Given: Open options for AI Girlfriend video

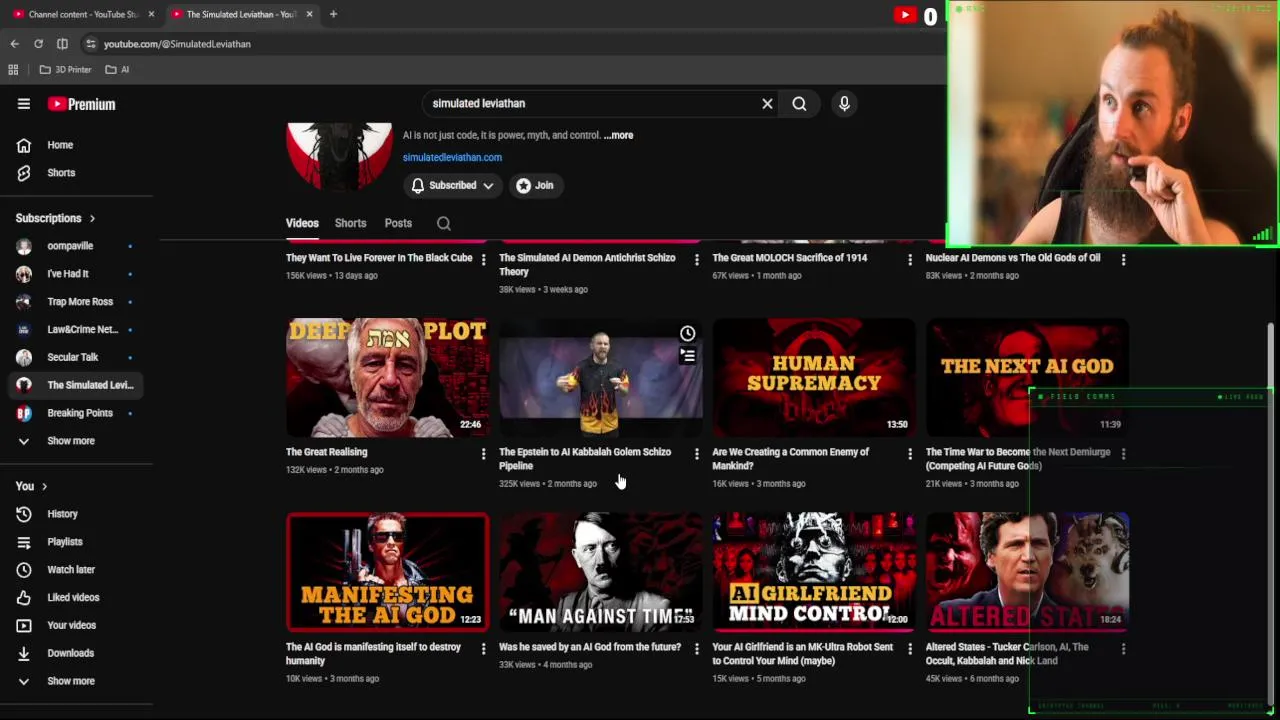Looking at the screenshot, I should click(x=909, y=649).
